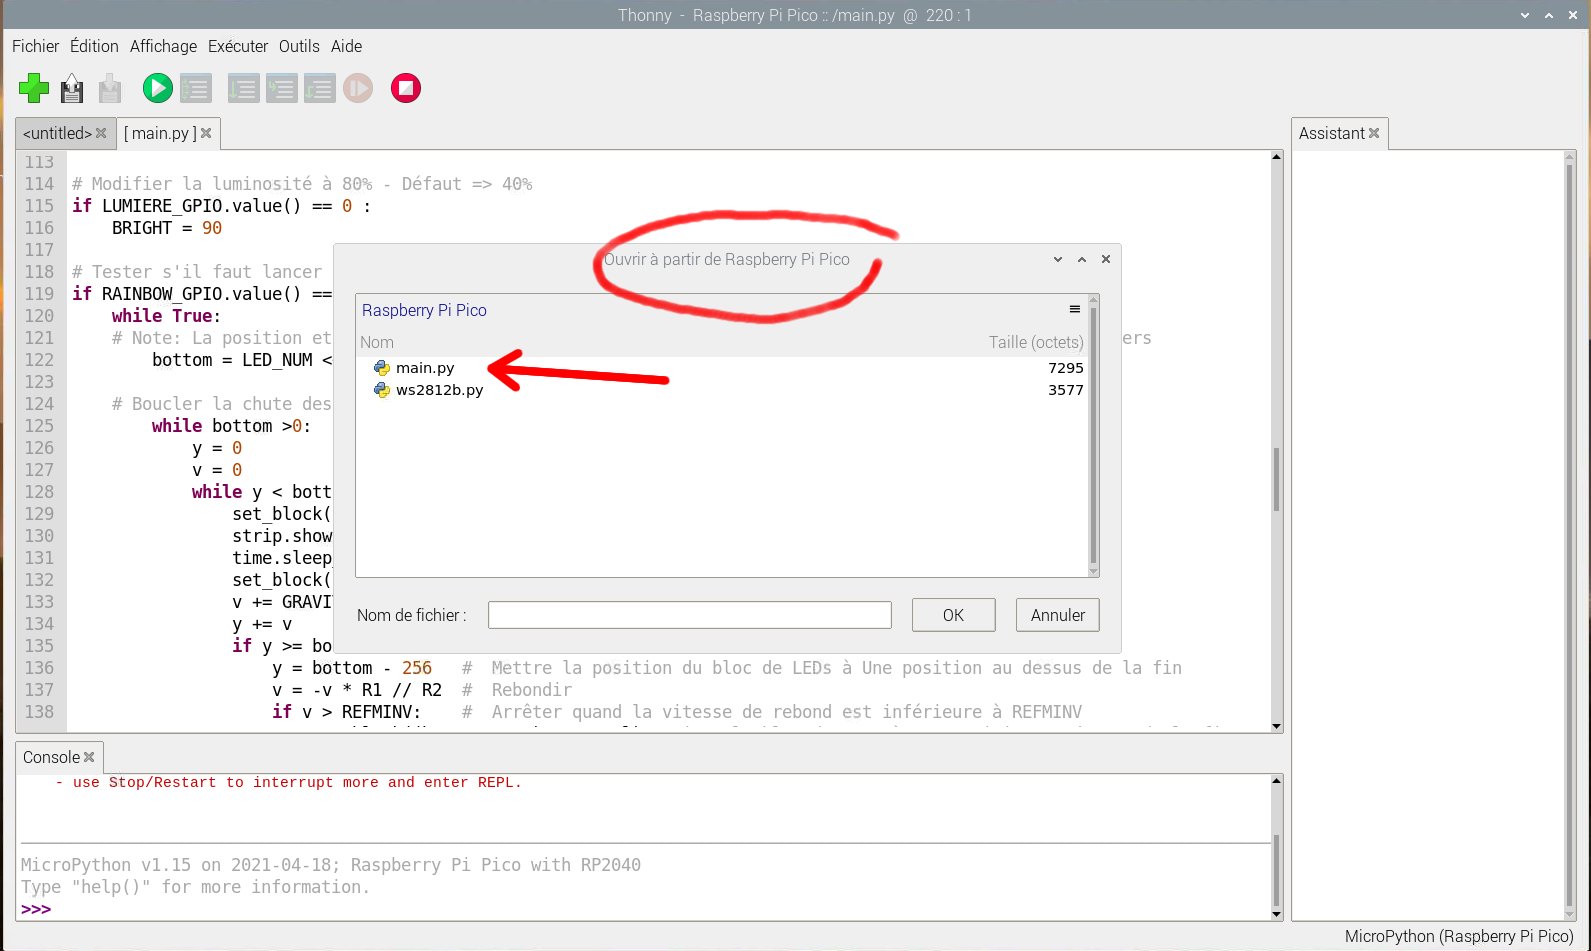Viewport: 1591px width, 951px height.
Task: Select the Assistant panel tab
Action: [1331, 133]
